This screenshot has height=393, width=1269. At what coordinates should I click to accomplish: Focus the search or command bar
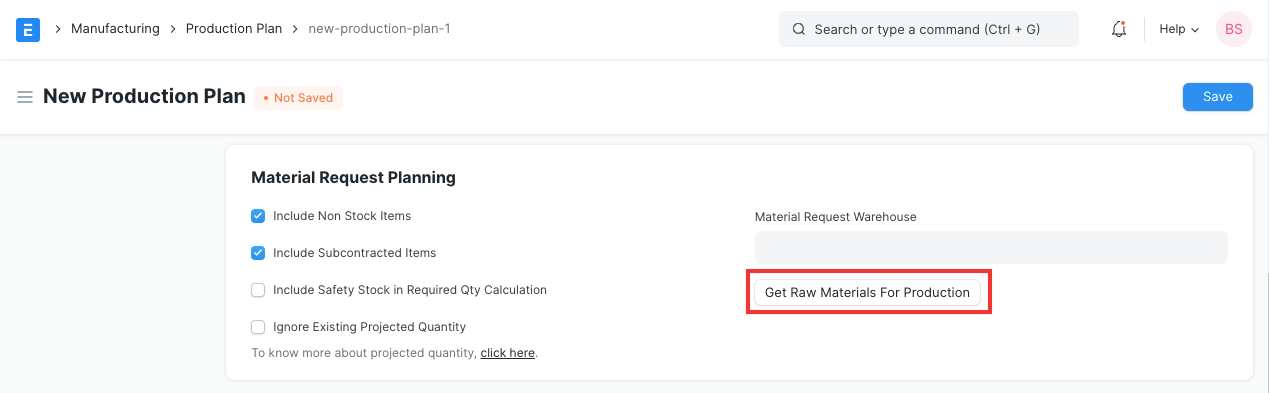[929, 29]
